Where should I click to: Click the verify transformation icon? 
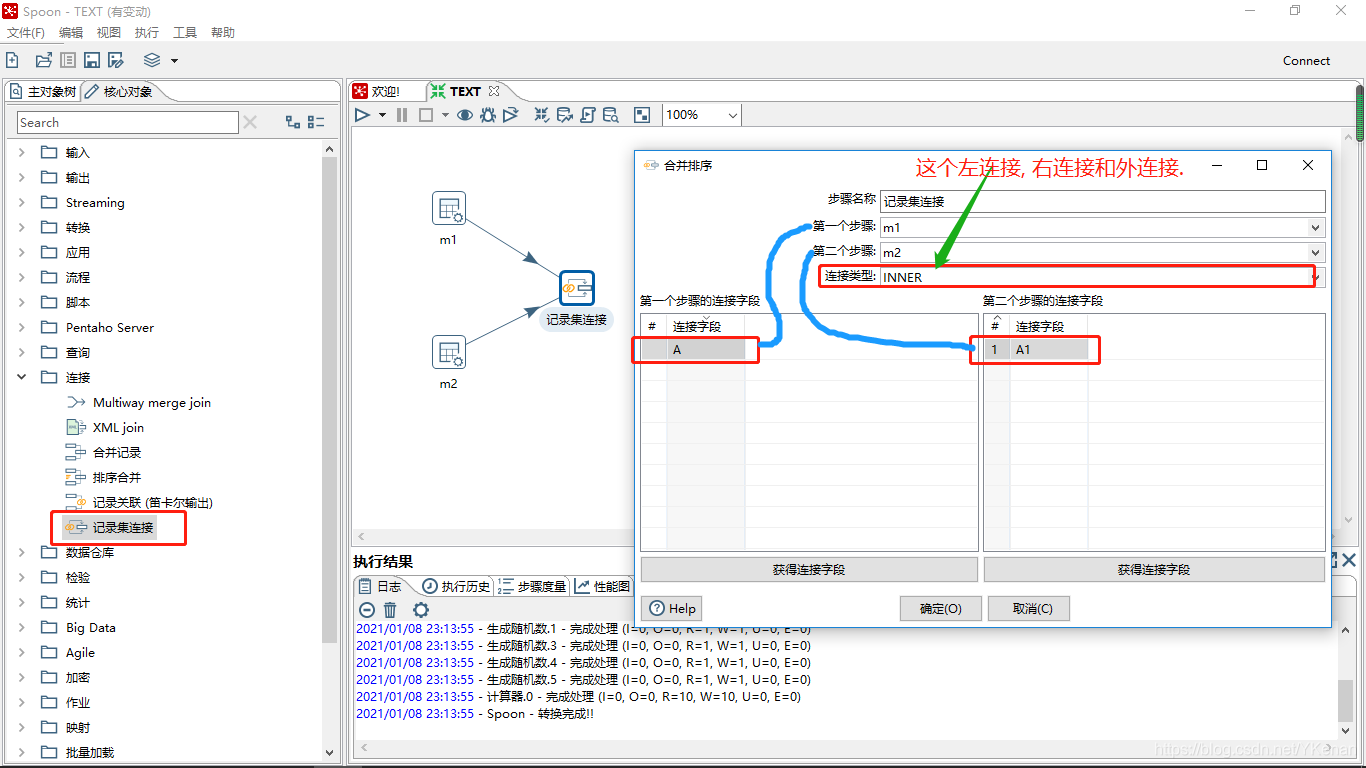(541, 115)
